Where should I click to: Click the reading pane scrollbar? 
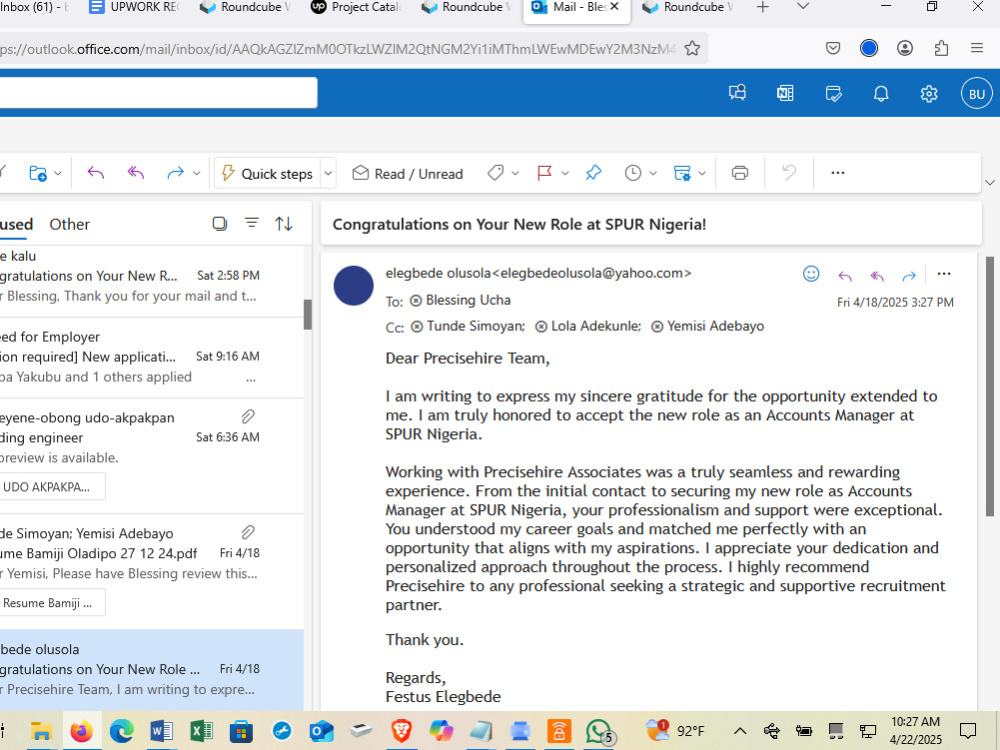(x=990, y=386)
